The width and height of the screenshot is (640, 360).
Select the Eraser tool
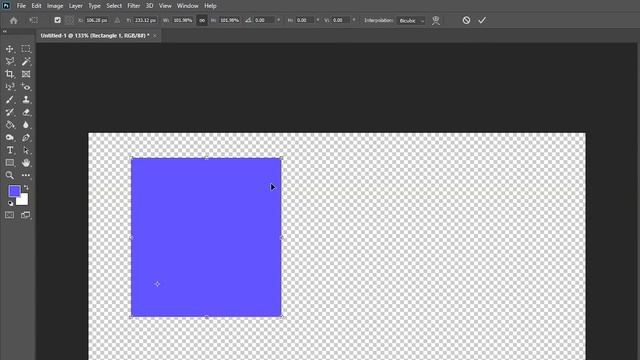pos(26,112)
